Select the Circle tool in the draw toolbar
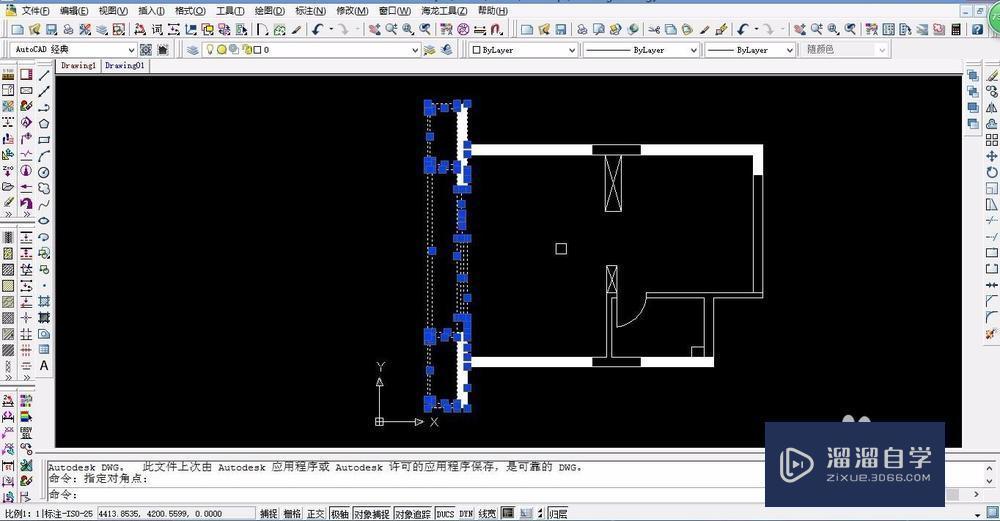This screenshot has height=521, width=1000. (44, 172)
